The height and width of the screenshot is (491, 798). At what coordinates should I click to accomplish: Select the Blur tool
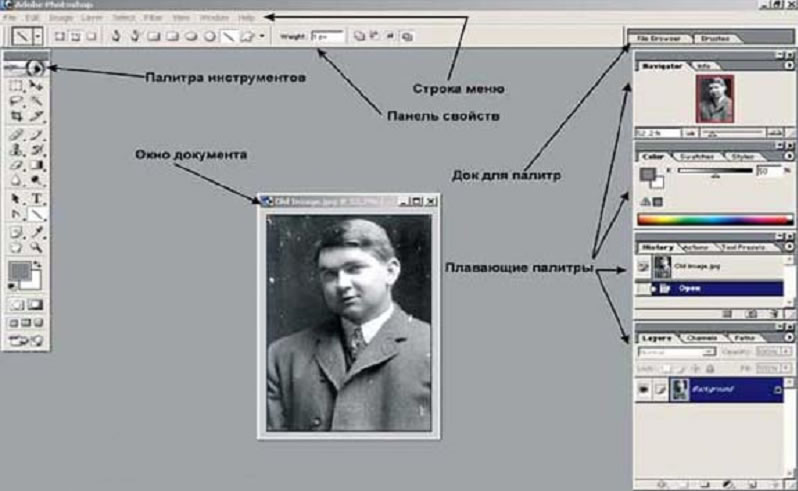[16, 180]
